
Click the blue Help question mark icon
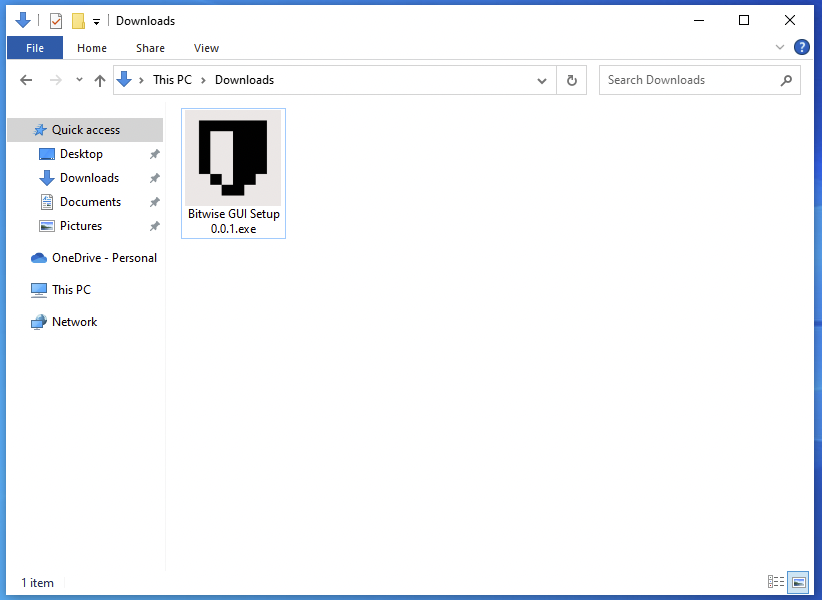(801, 47)
